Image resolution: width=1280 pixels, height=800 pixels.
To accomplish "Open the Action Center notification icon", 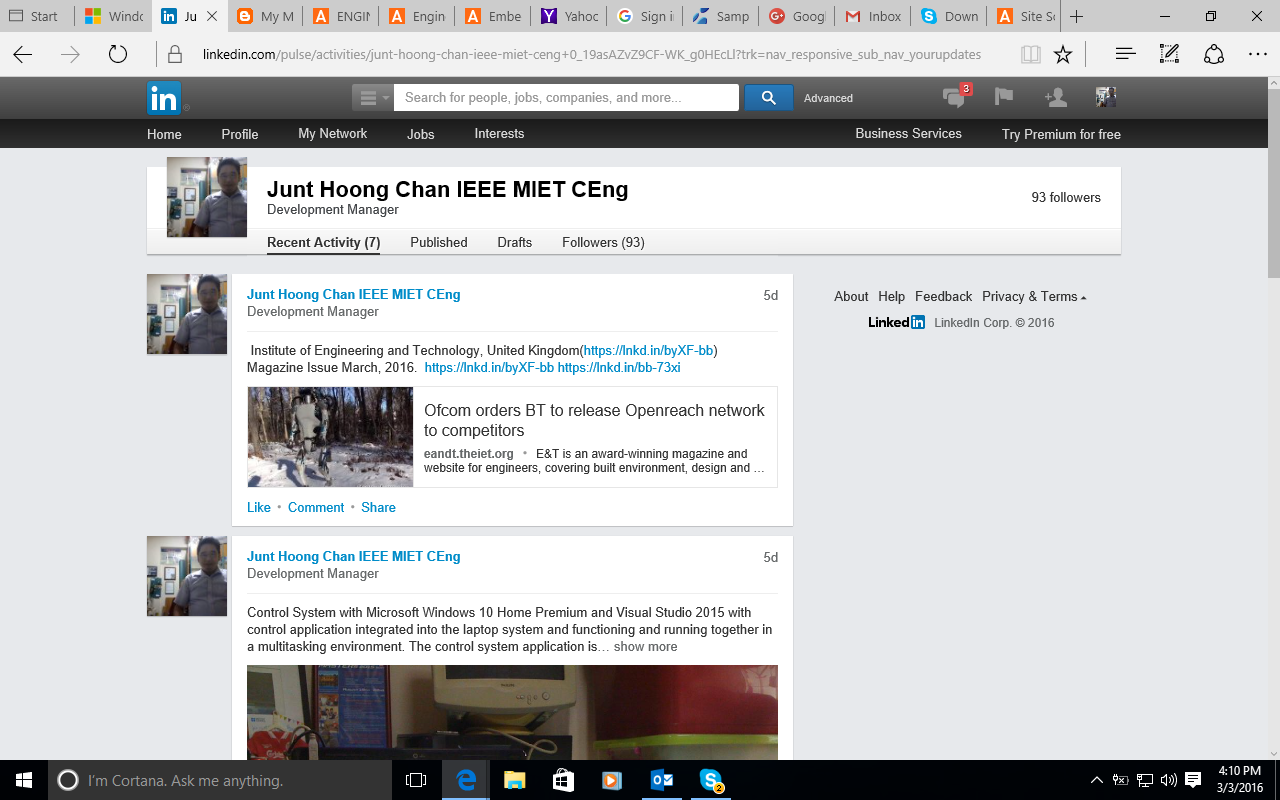I will 1193,780.
